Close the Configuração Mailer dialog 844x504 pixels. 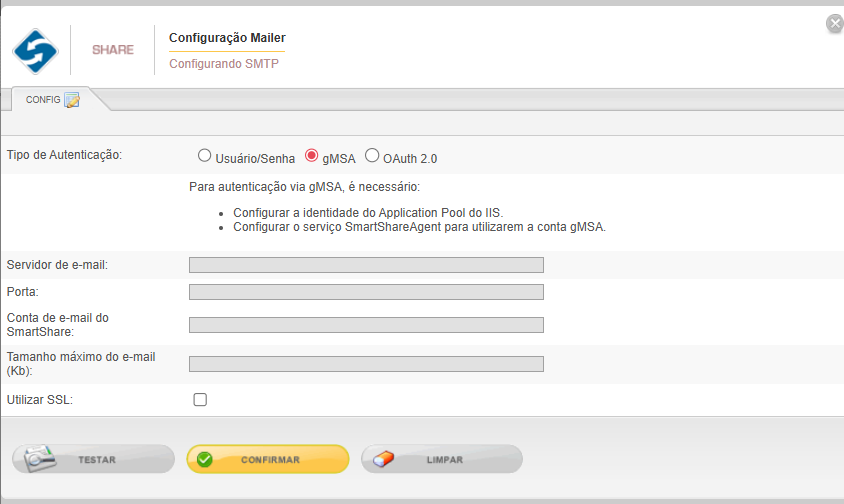tap(834, 24)
